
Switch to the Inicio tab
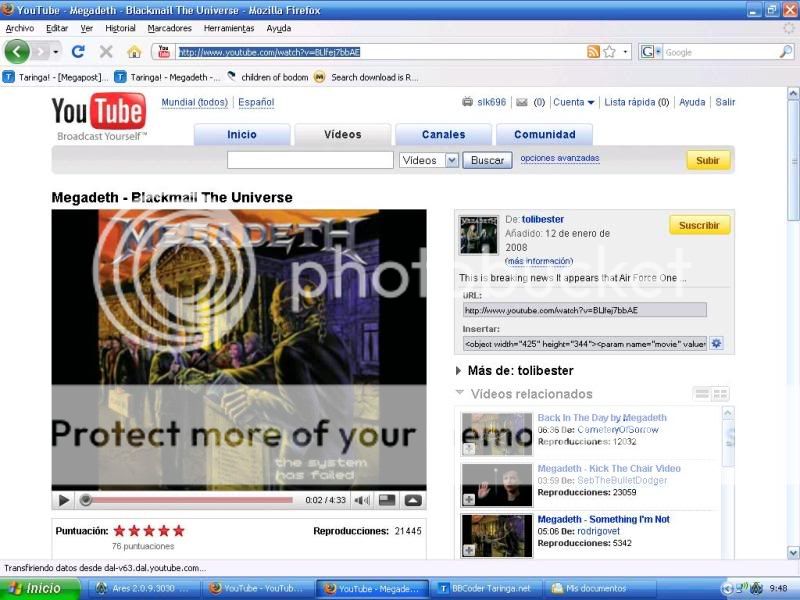point(242,135)
